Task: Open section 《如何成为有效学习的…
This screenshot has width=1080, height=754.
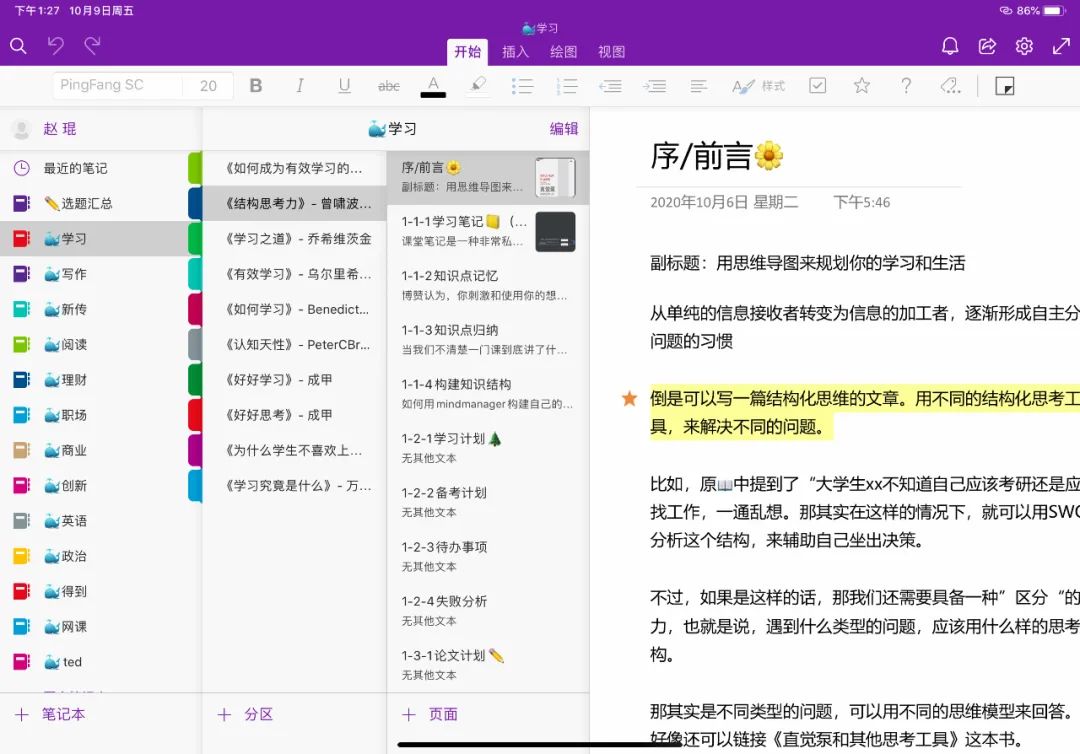Action: pos(294,168)
